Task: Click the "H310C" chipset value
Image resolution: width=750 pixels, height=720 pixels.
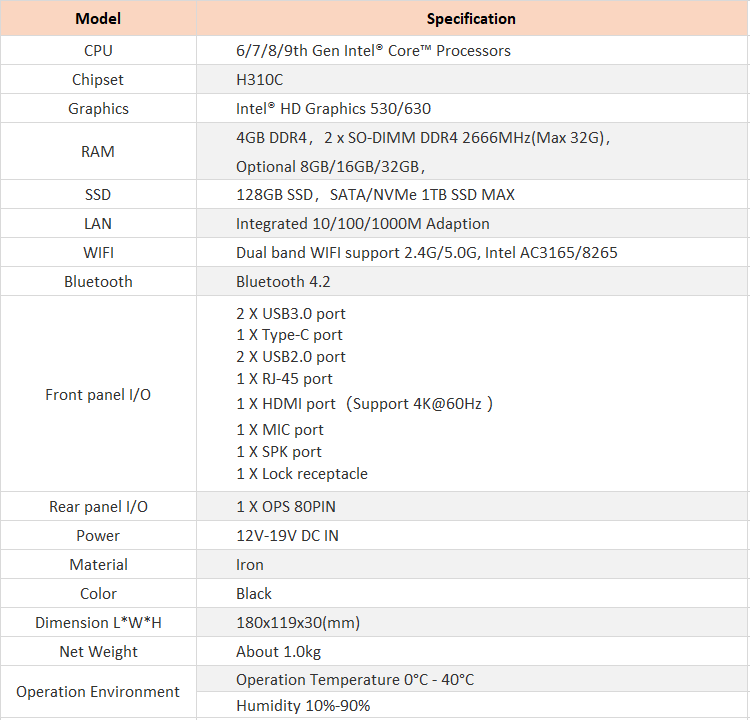Action: (x=259, y=79)
